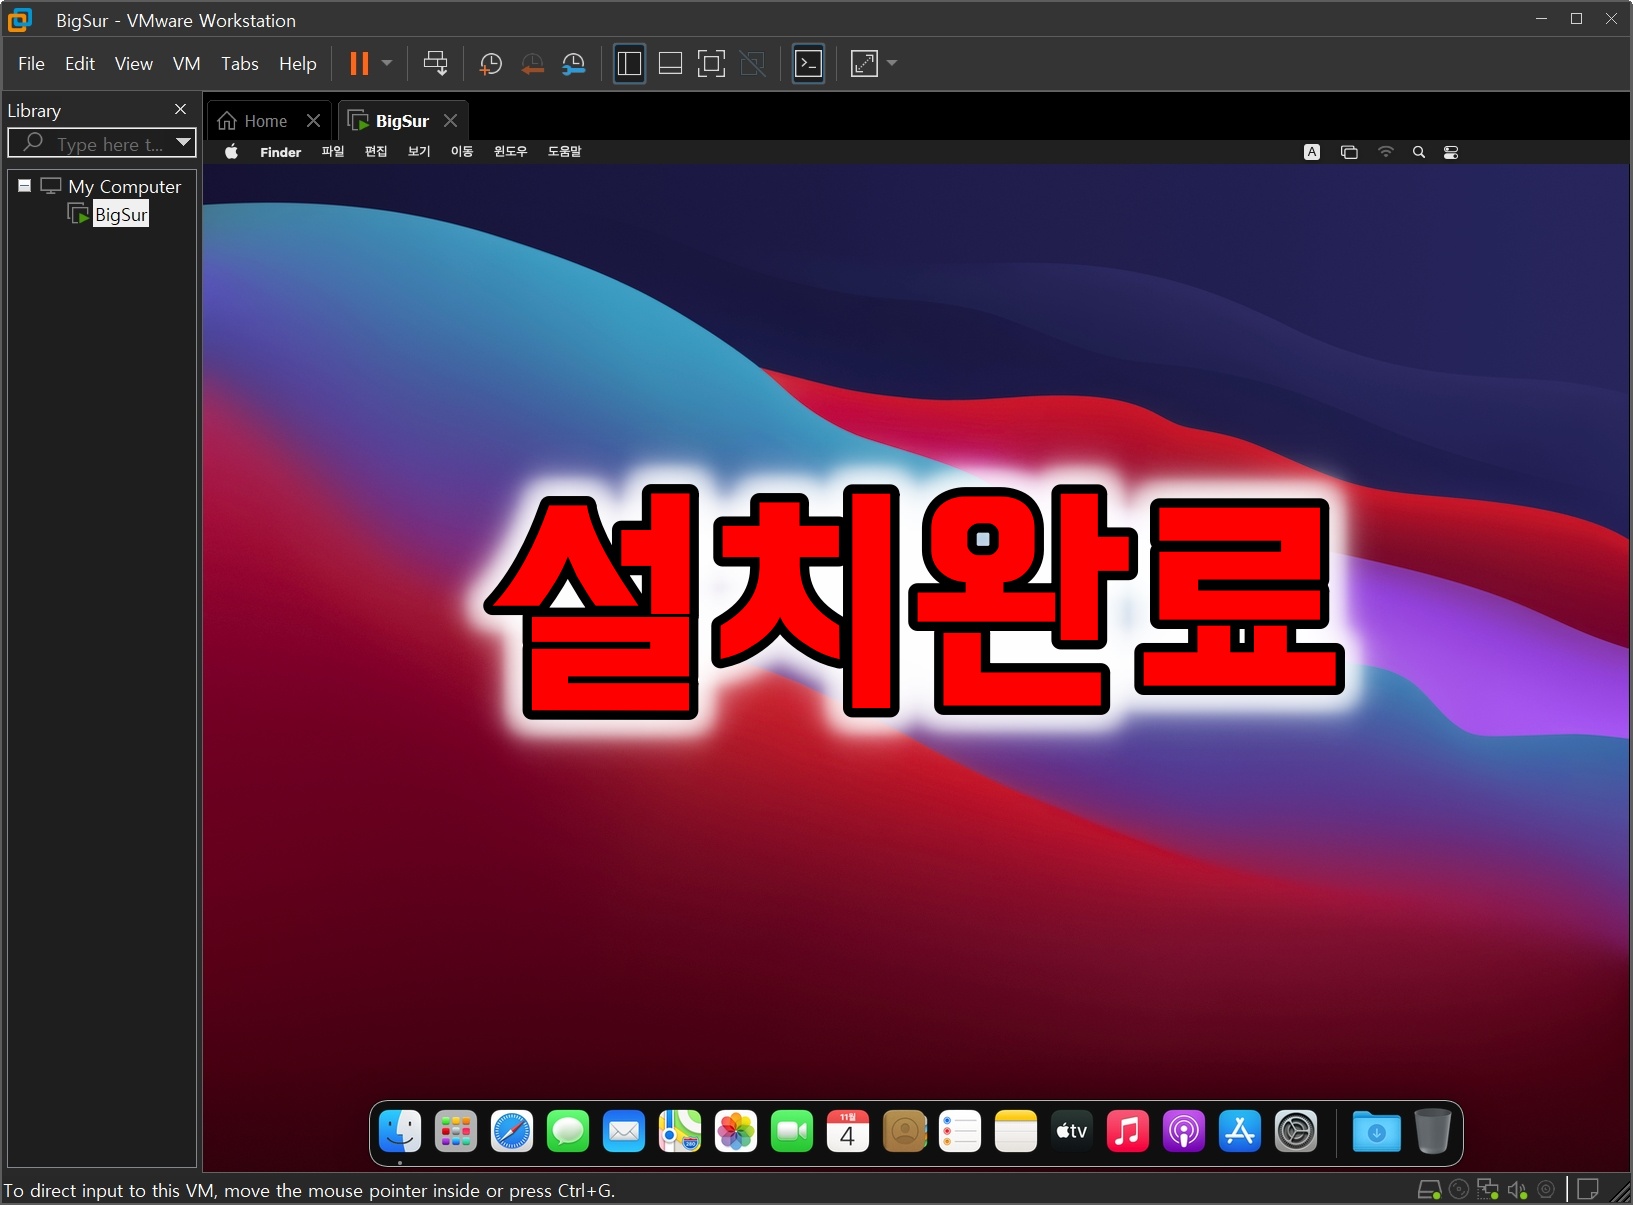This screenshot has width=1633, height=1205.
Task: Open Apple TV from the Dock
Action: (x=1072, y=1132)
